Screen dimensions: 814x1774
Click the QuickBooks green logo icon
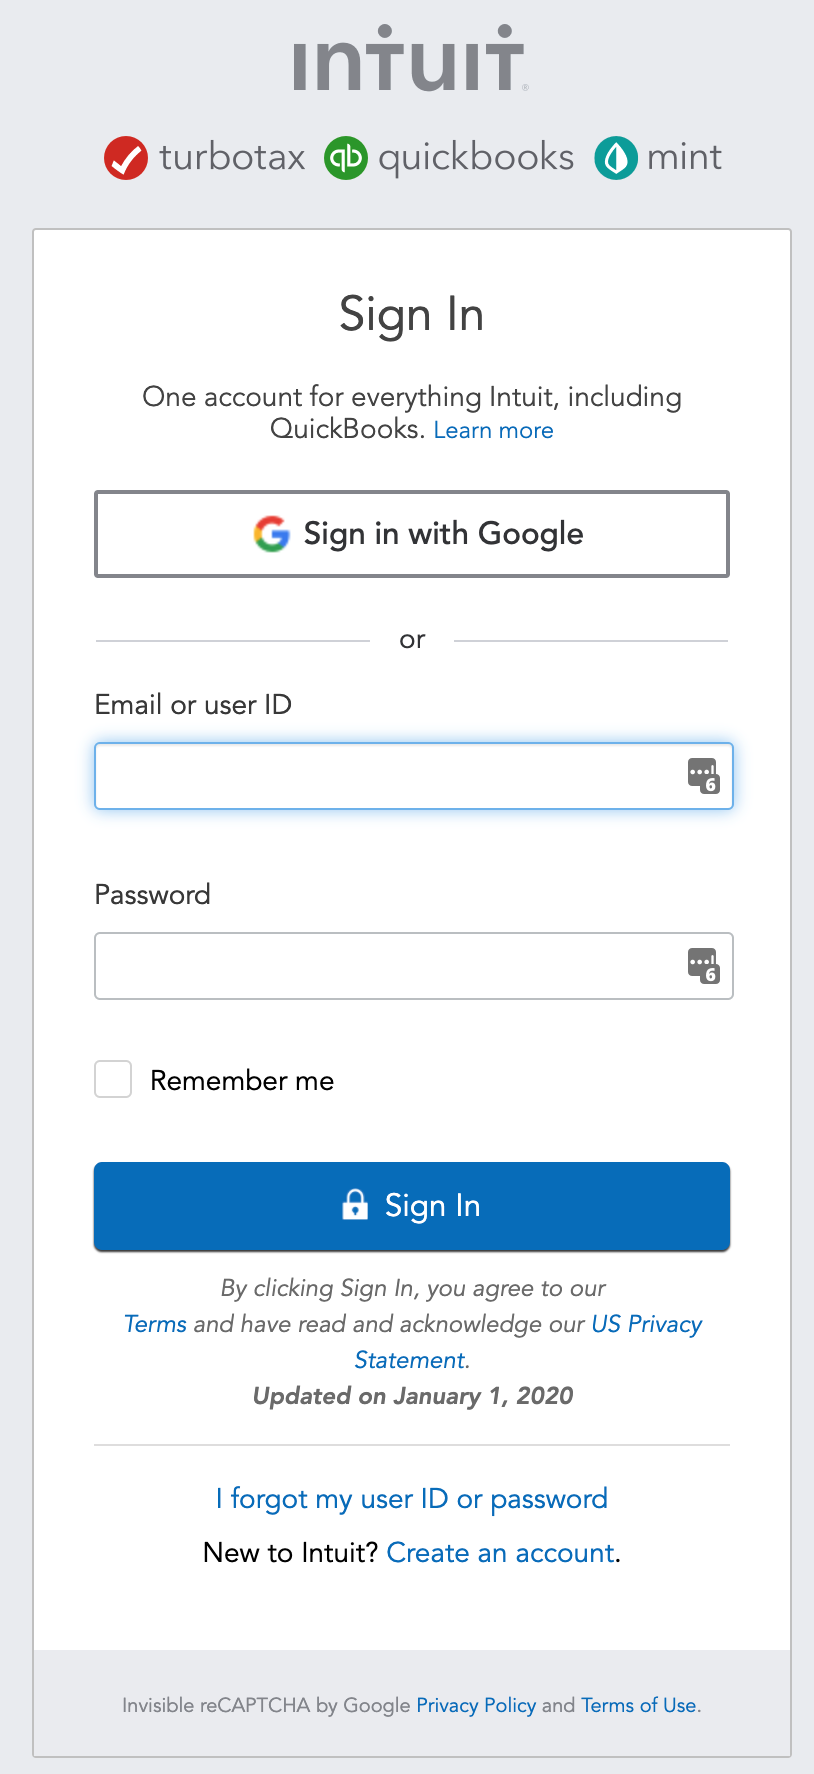coord(346,158)
